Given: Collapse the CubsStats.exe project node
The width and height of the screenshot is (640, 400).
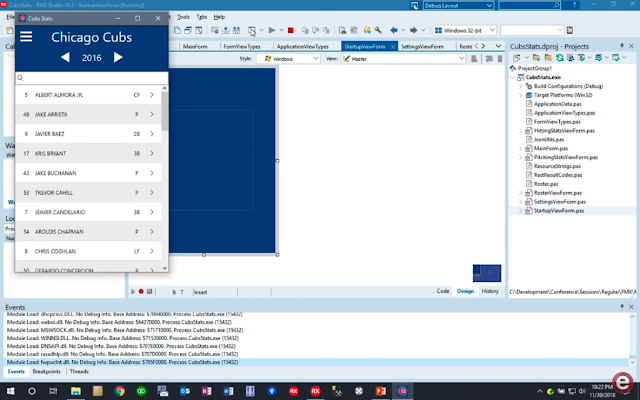Looking at the screenshot, I should pyautogui.click(x=513, y=77).
